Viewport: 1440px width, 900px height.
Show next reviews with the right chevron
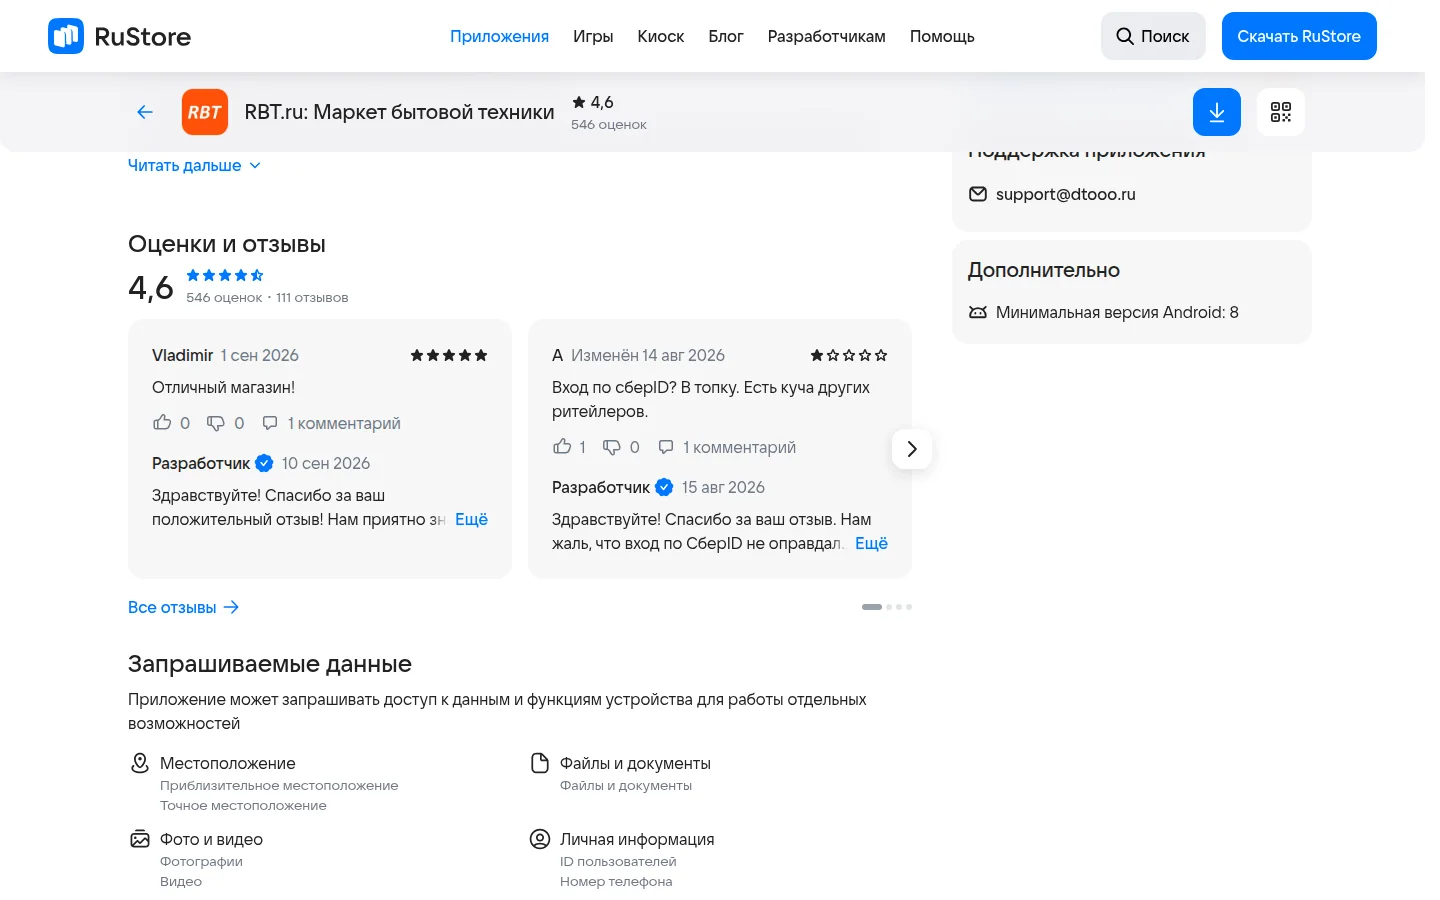click(912, 449)
